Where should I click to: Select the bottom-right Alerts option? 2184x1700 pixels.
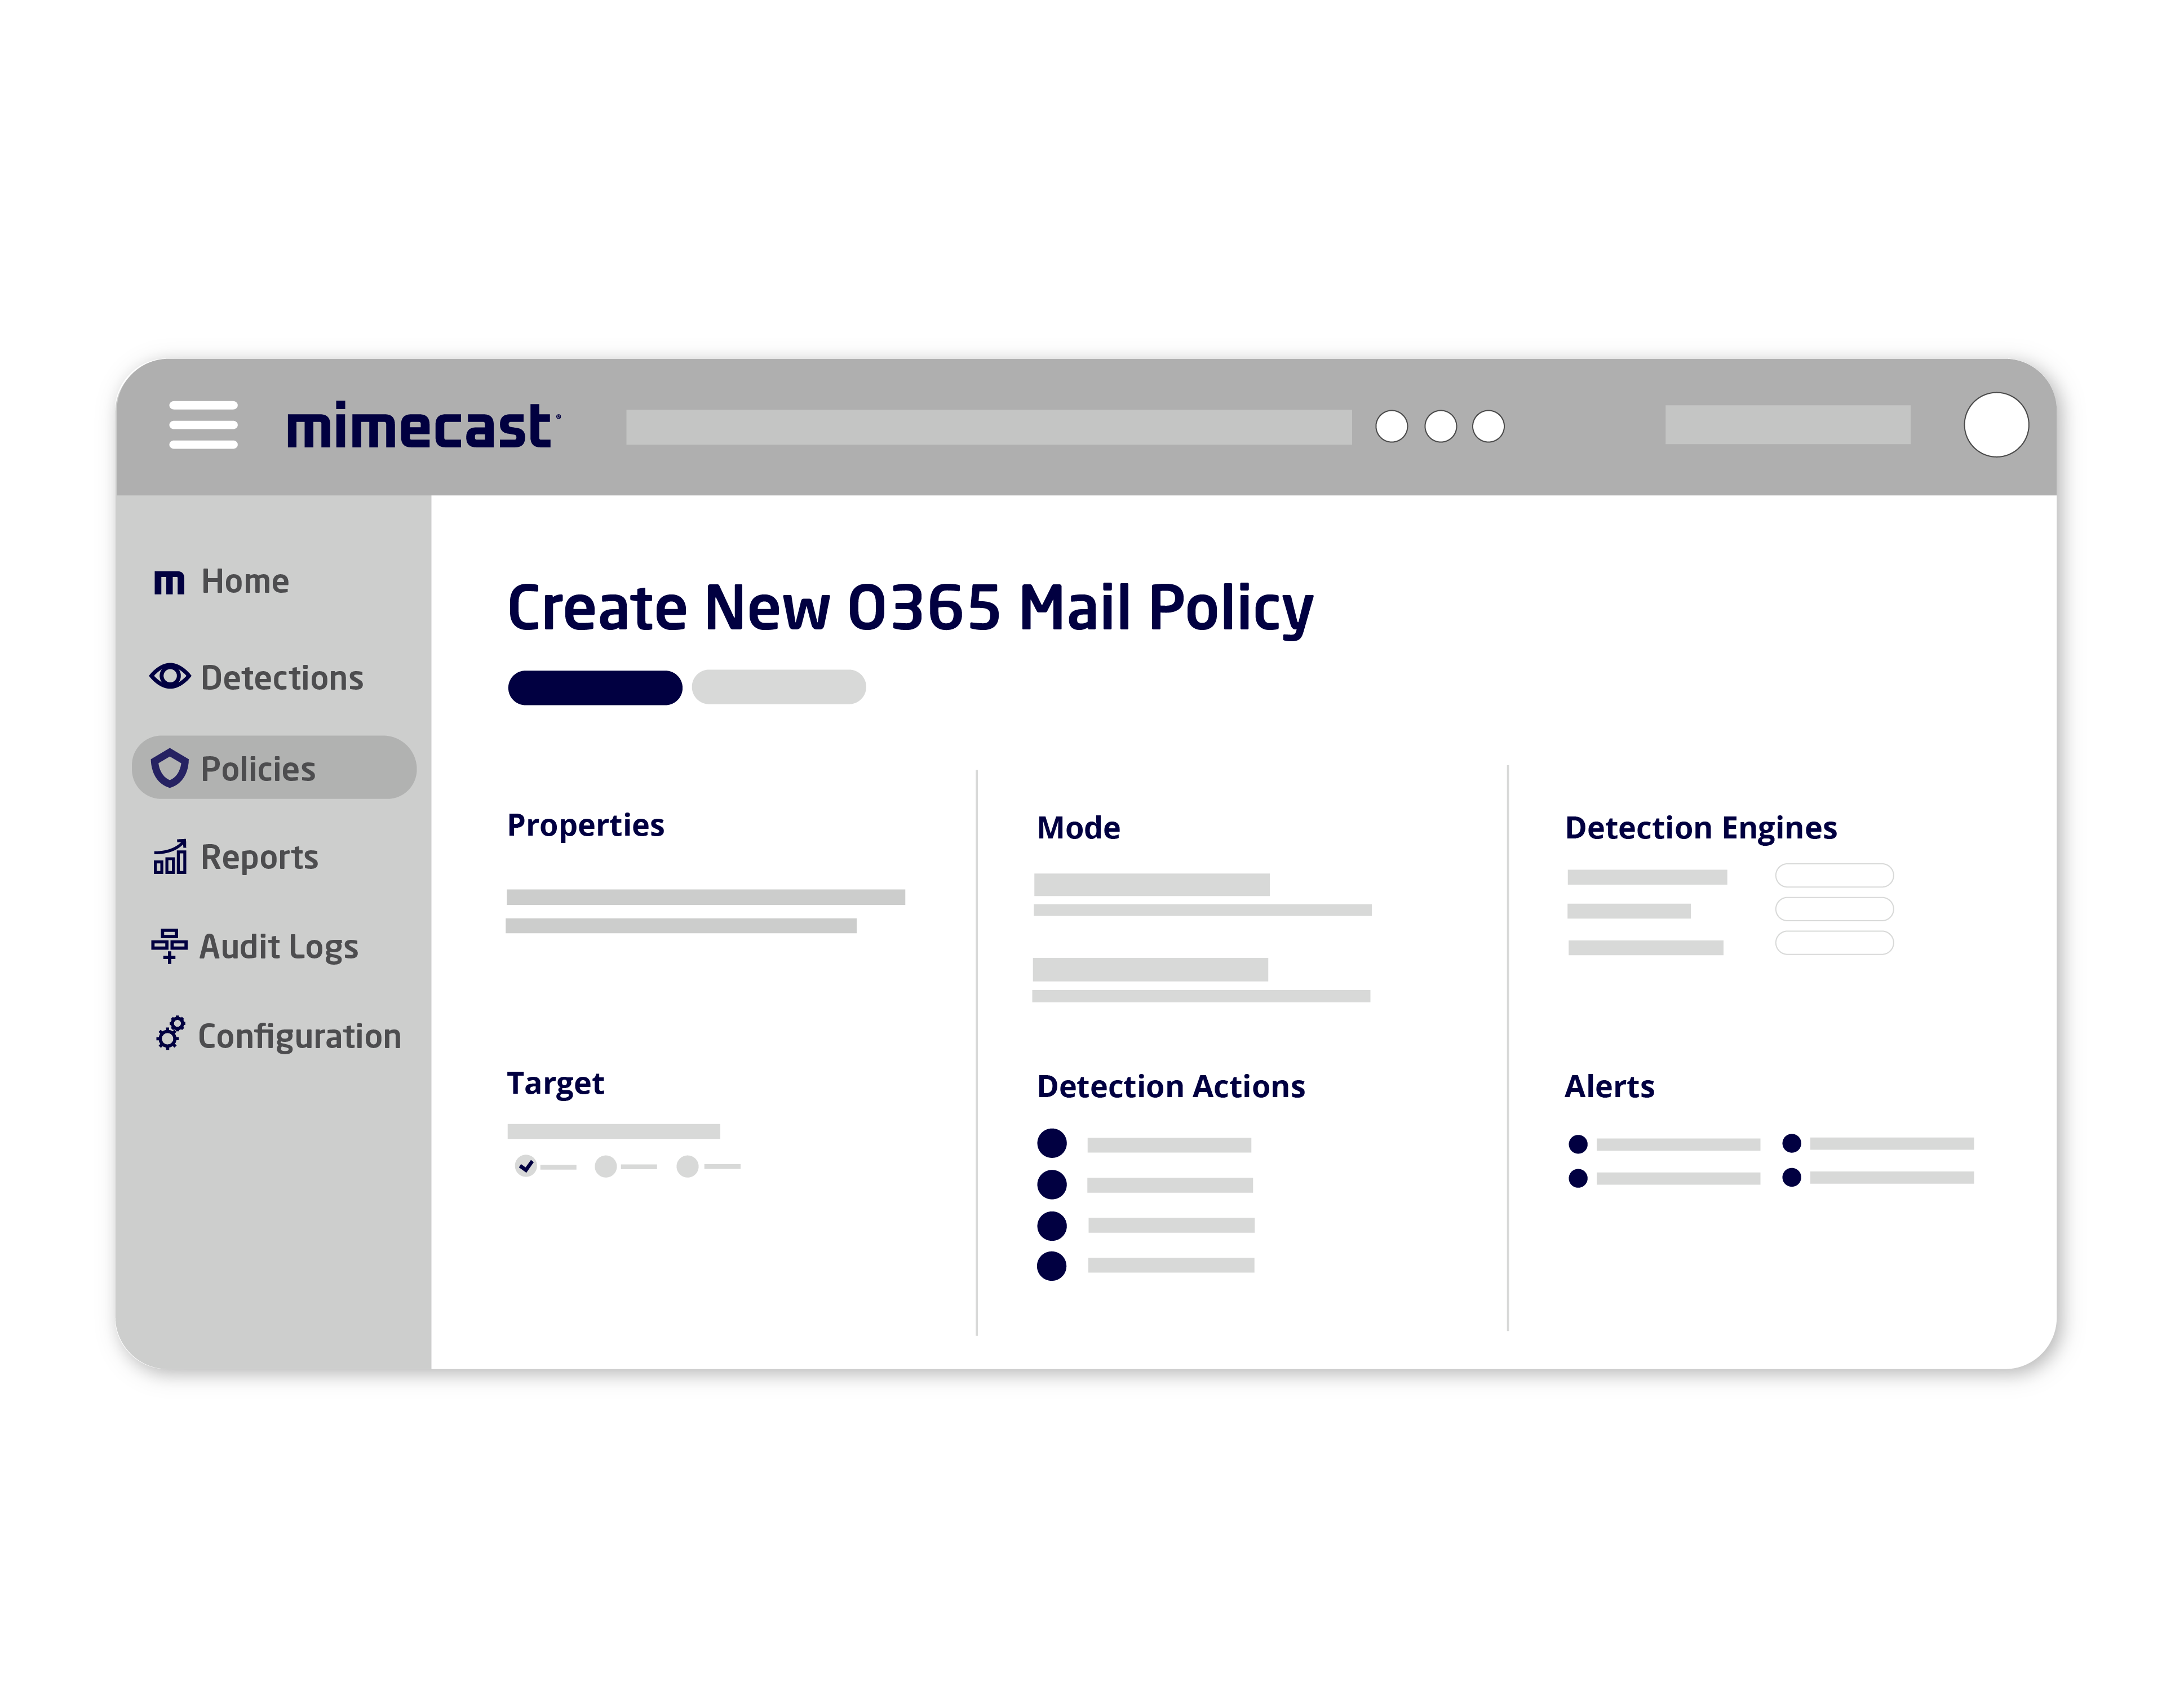[x=1792, y=1177]
